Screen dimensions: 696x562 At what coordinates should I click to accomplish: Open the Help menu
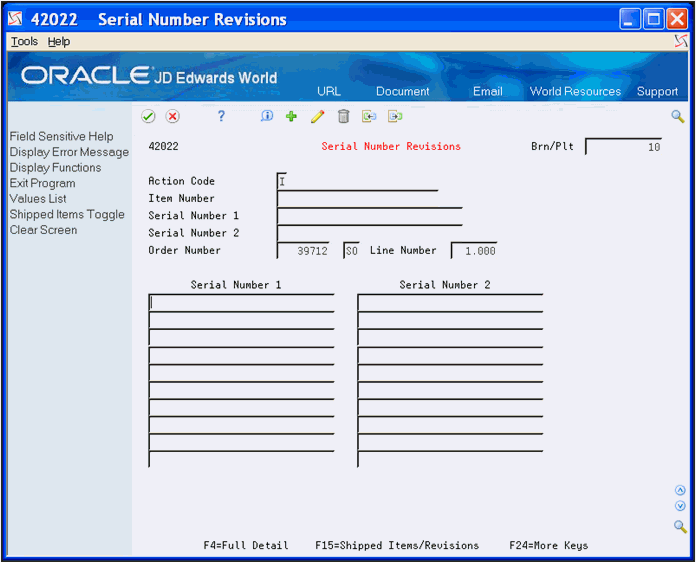(x=59, y=41)
